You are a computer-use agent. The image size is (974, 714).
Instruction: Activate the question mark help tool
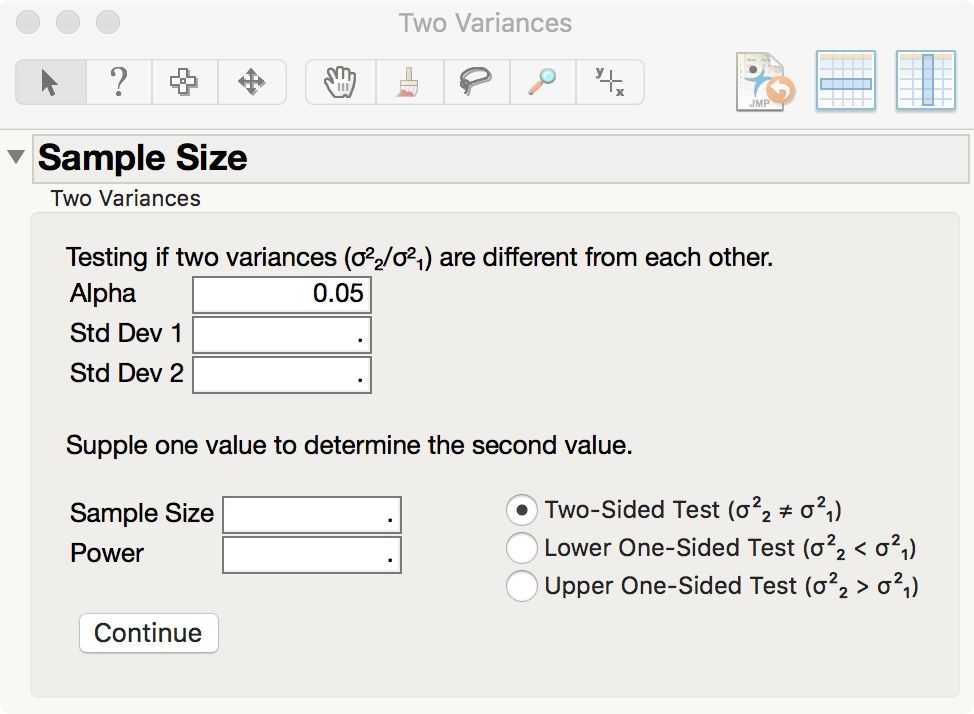118,82
